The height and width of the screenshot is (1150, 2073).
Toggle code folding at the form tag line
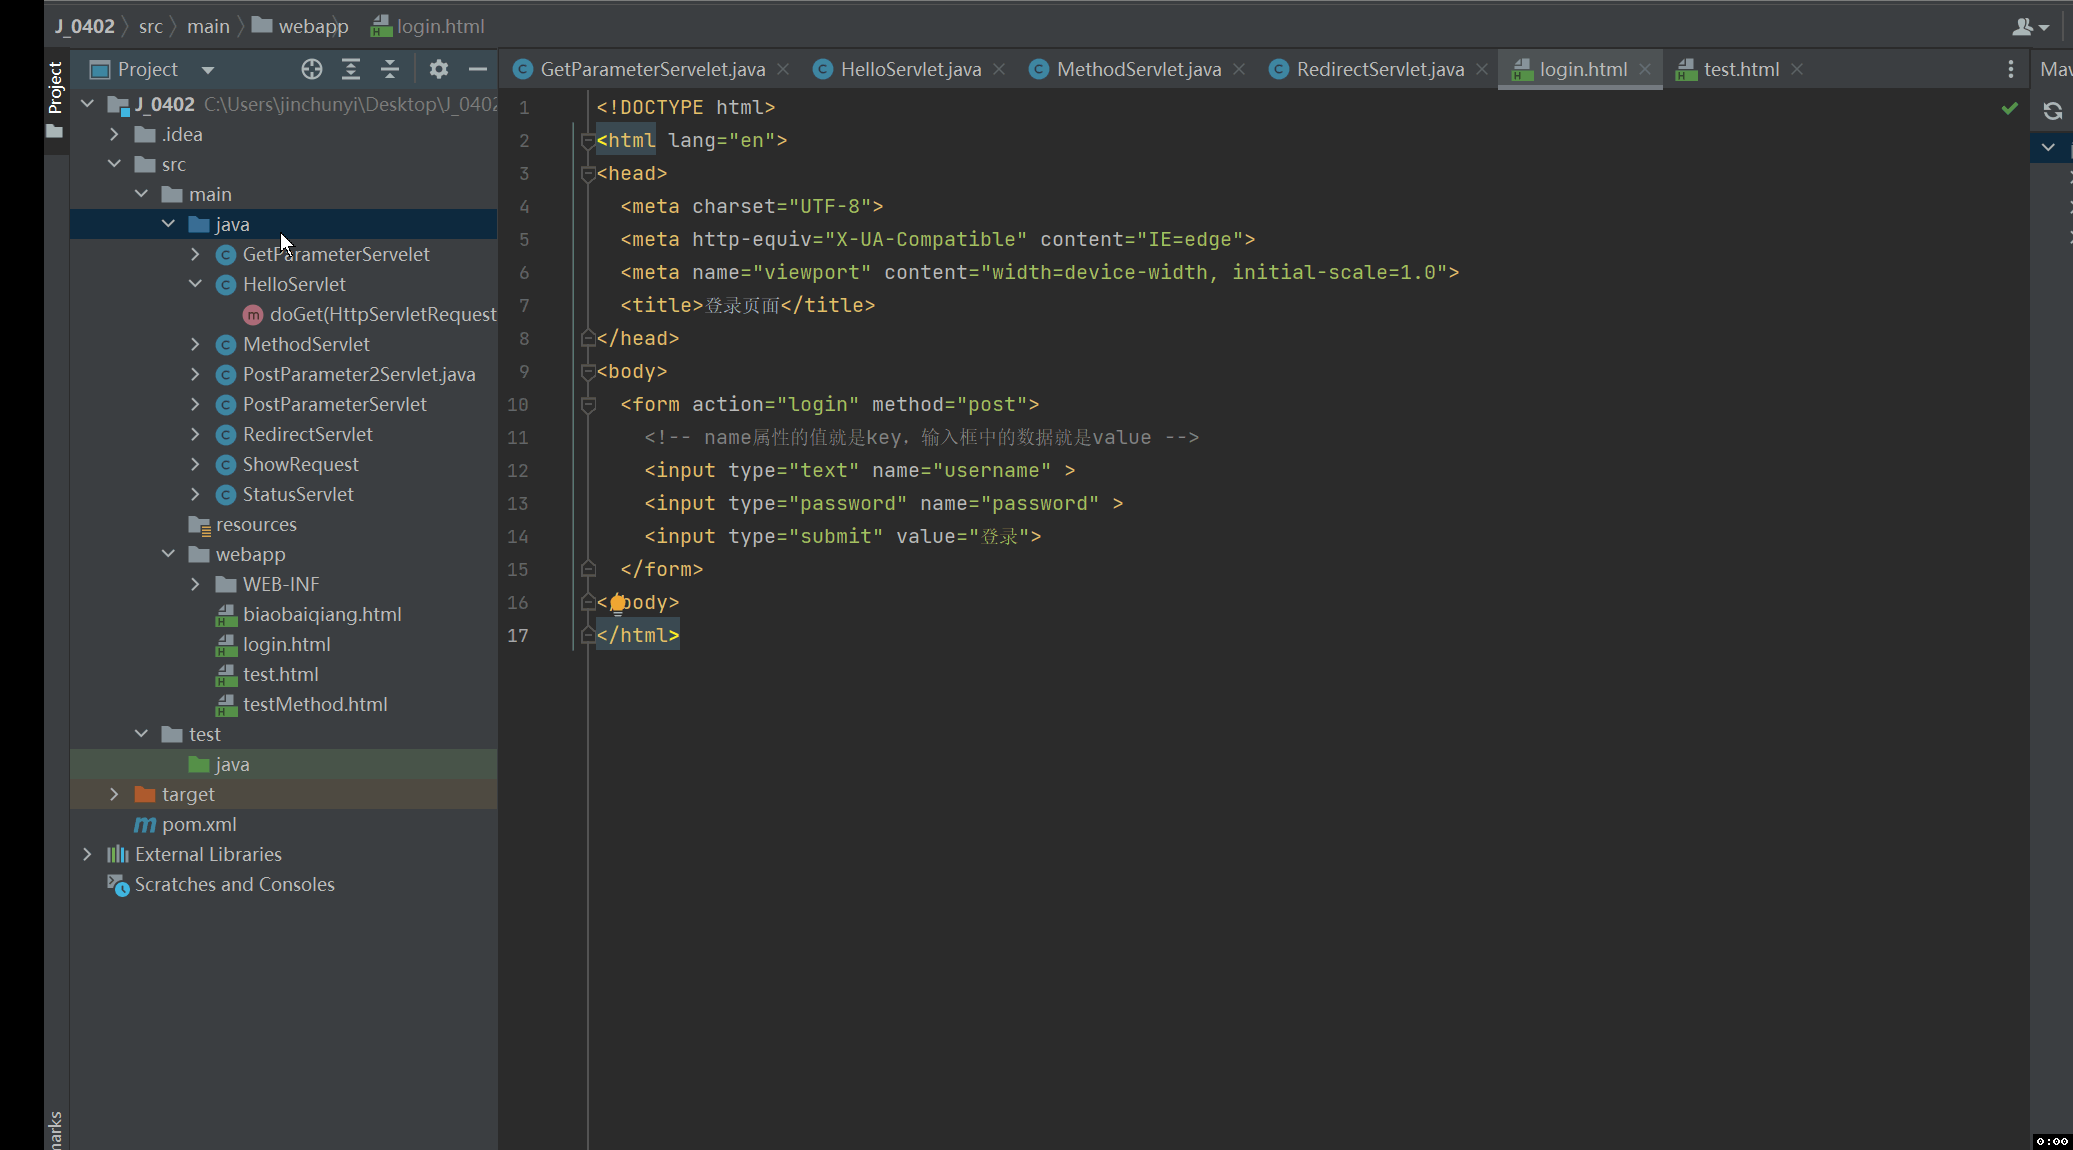[x=588, y=405]
